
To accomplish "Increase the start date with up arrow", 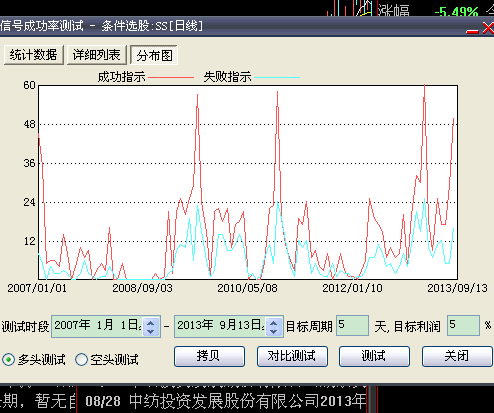I will pos(151,322).
